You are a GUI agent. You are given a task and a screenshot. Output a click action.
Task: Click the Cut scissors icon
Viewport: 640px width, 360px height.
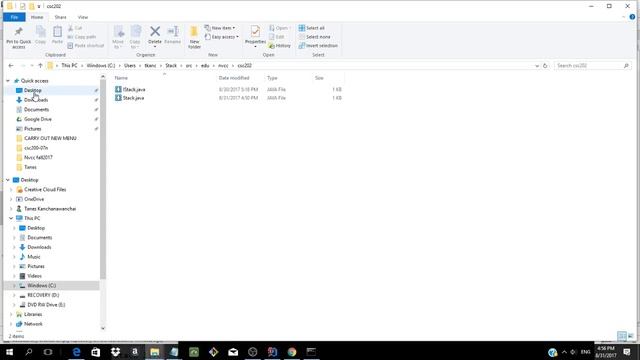70,28
